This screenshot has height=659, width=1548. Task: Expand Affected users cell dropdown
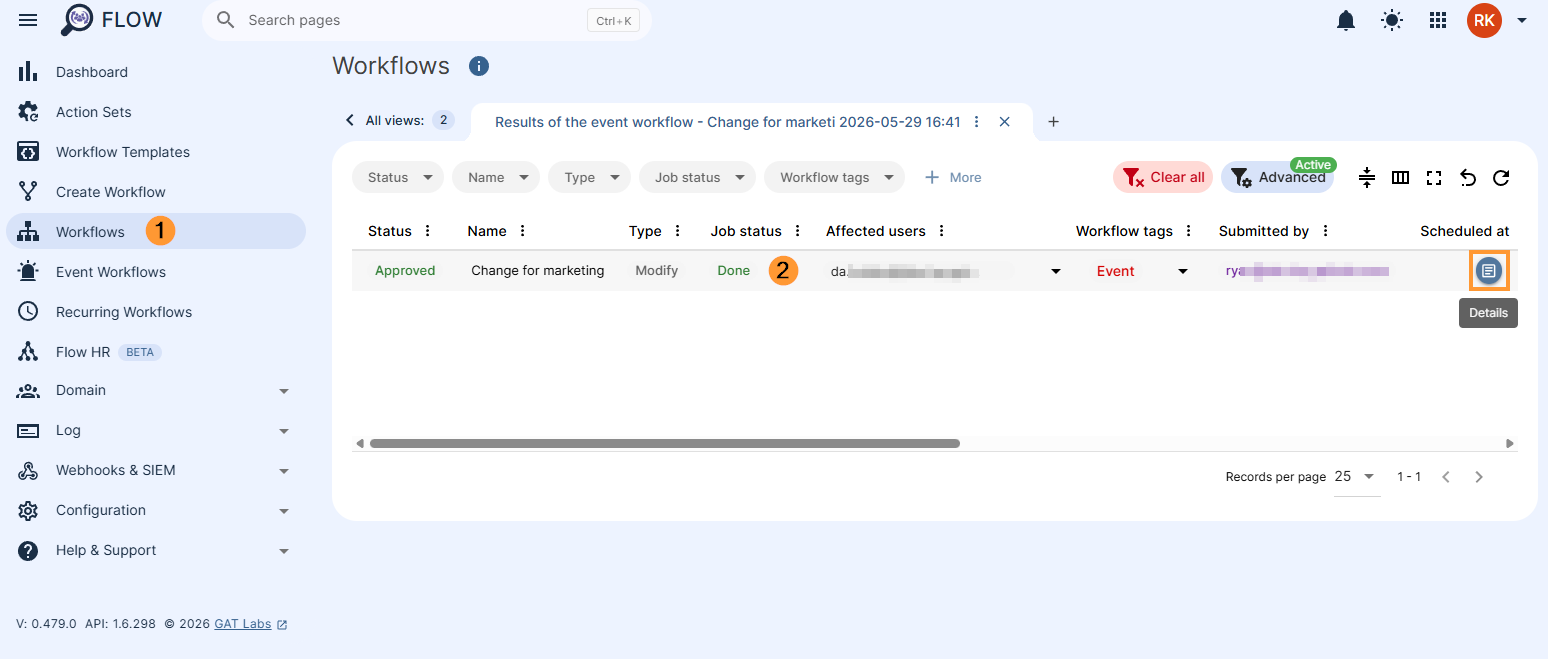click(1055, 271)
